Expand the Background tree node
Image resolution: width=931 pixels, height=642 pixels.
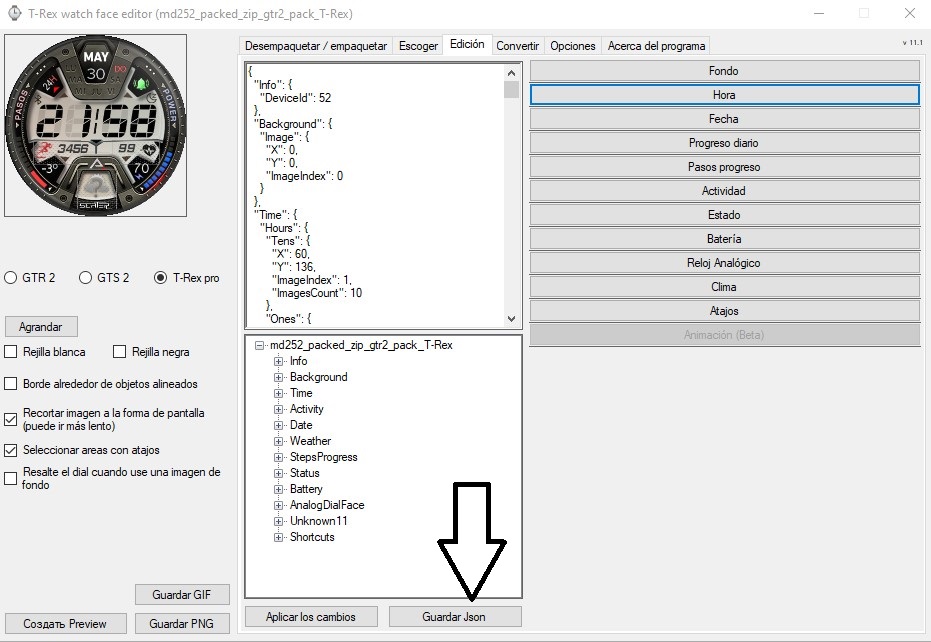click(279, 377)
